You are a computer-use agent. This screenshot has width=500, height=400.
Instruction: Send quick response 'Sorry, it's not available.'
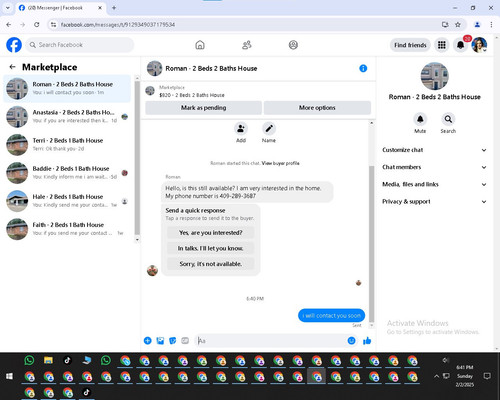point(211,264)
